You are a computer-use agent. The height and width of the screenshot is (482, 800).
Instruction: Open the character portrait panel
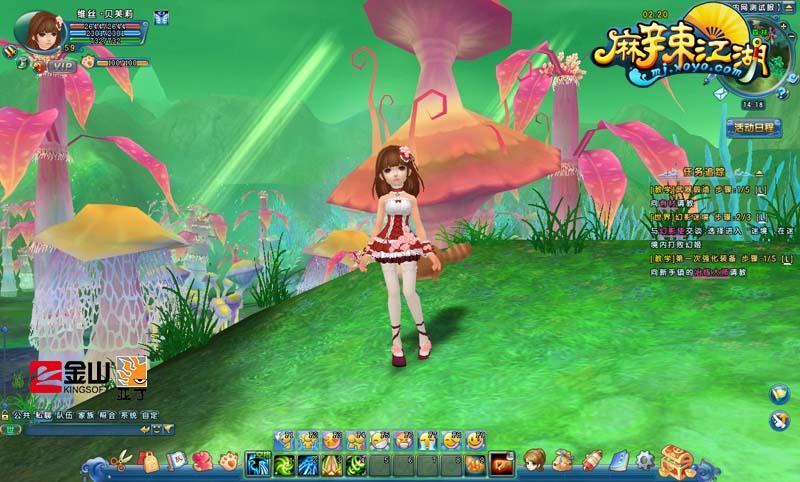click(x=43, y=32)
